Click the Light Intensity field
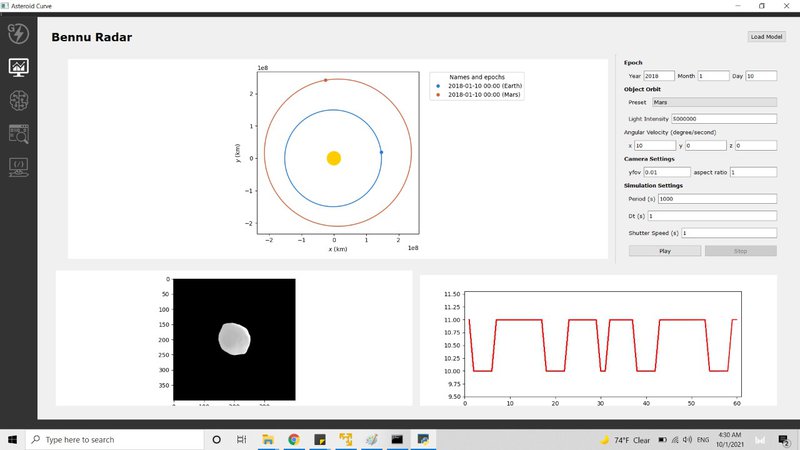 724,119
